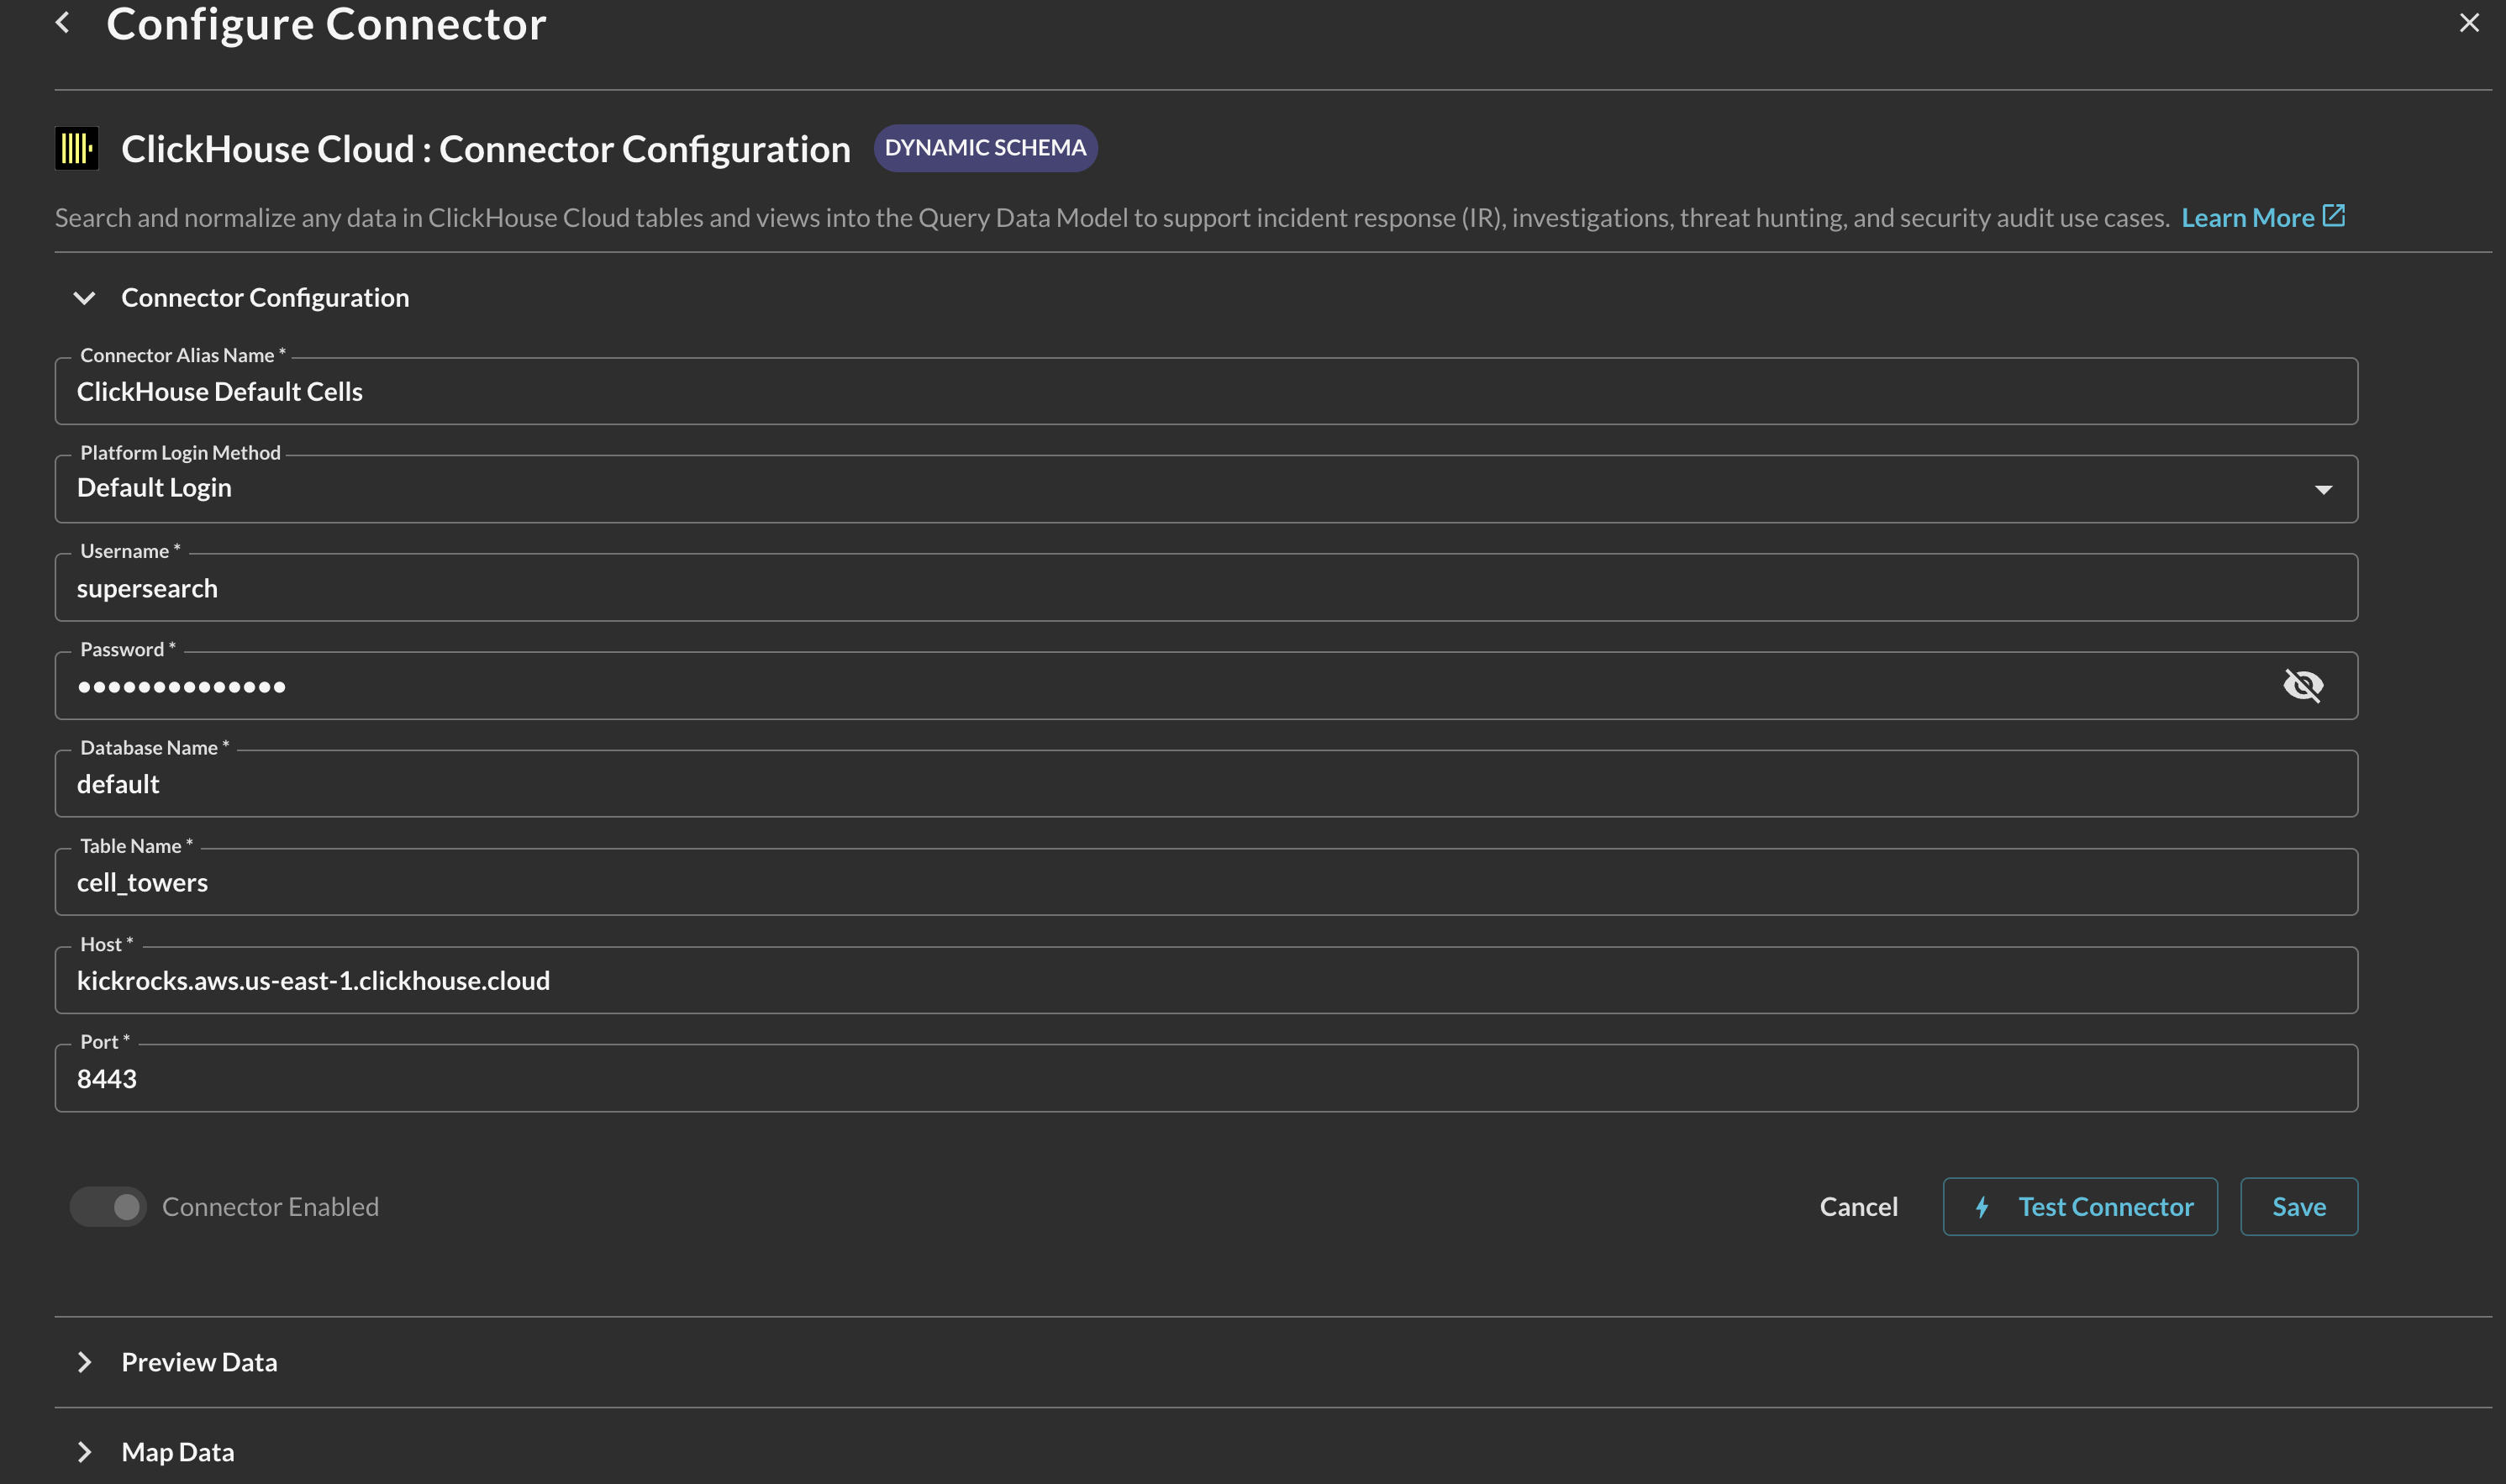Expand the Map Data section
This screenshot has height=1484, width=2506.
[85, 1452]
